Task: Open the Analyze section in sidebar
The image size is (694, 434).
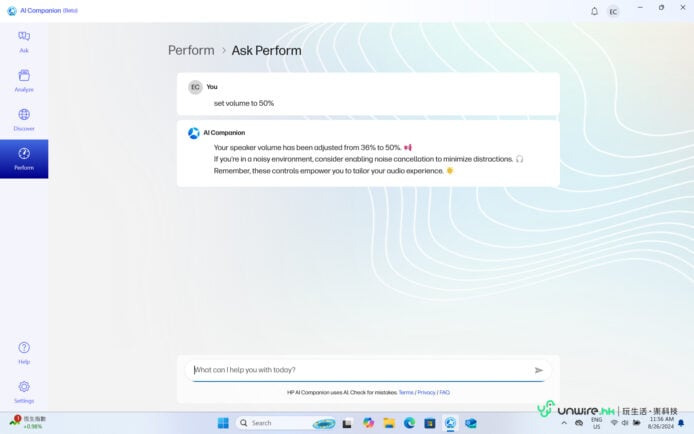Action: coord(24,80)
